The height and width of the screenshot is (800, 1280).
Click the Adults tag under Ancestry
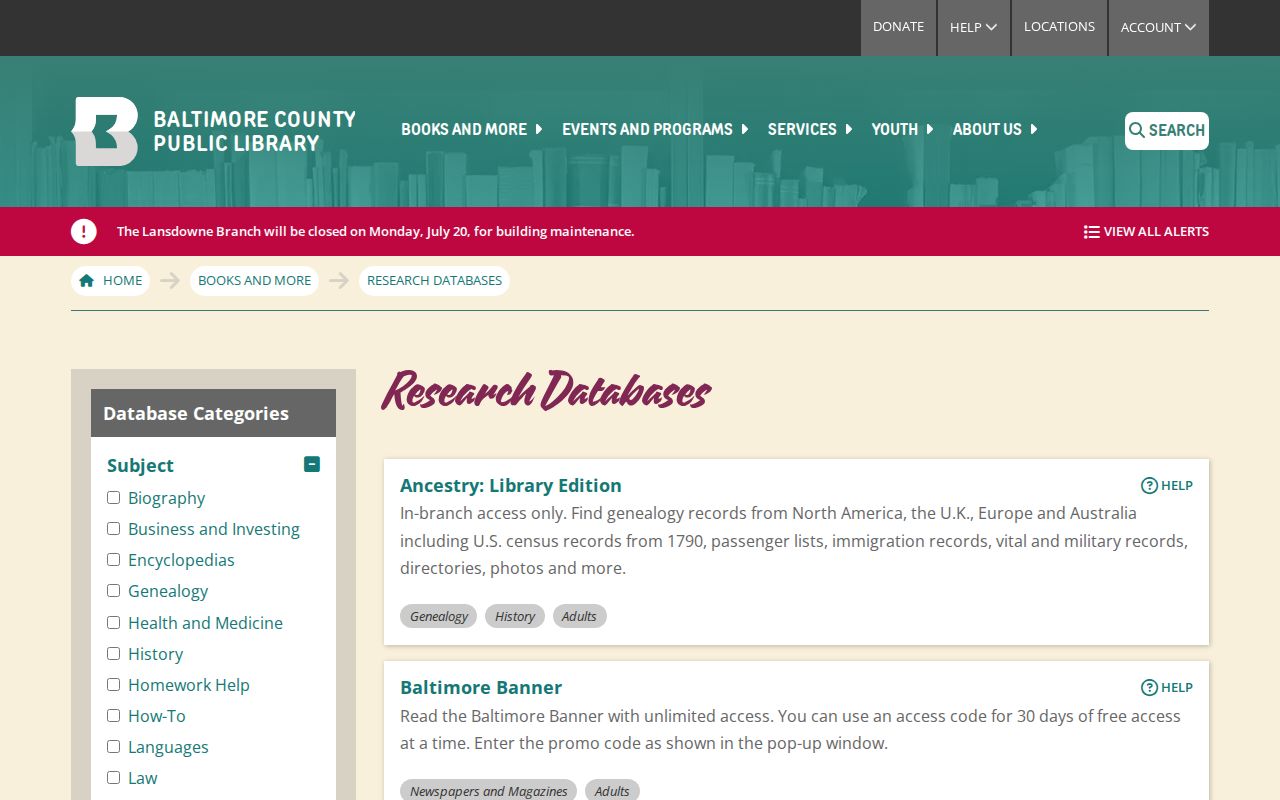tap(579, 616)
